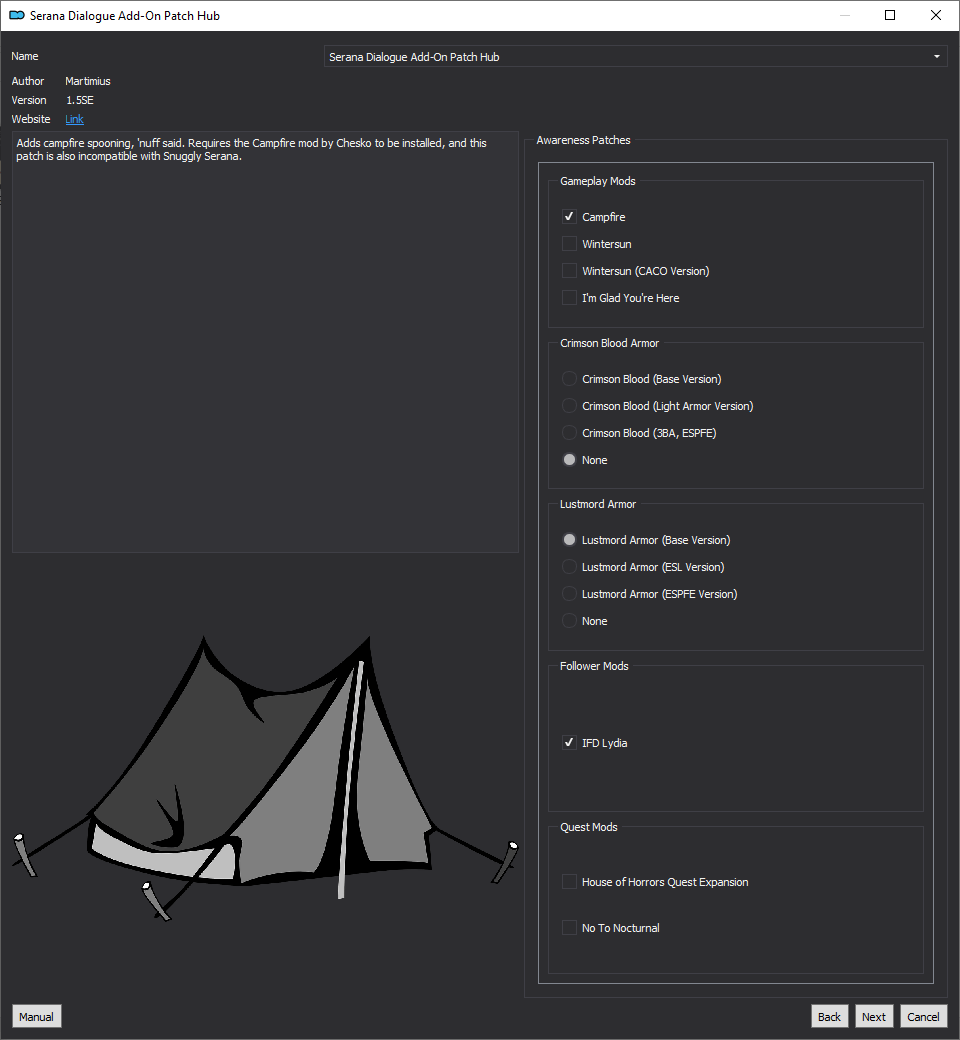The height and width of the screenshot is (1040, 960).
Task: Click the Awareness Patches heading
Action: click(x=583, y=140)
